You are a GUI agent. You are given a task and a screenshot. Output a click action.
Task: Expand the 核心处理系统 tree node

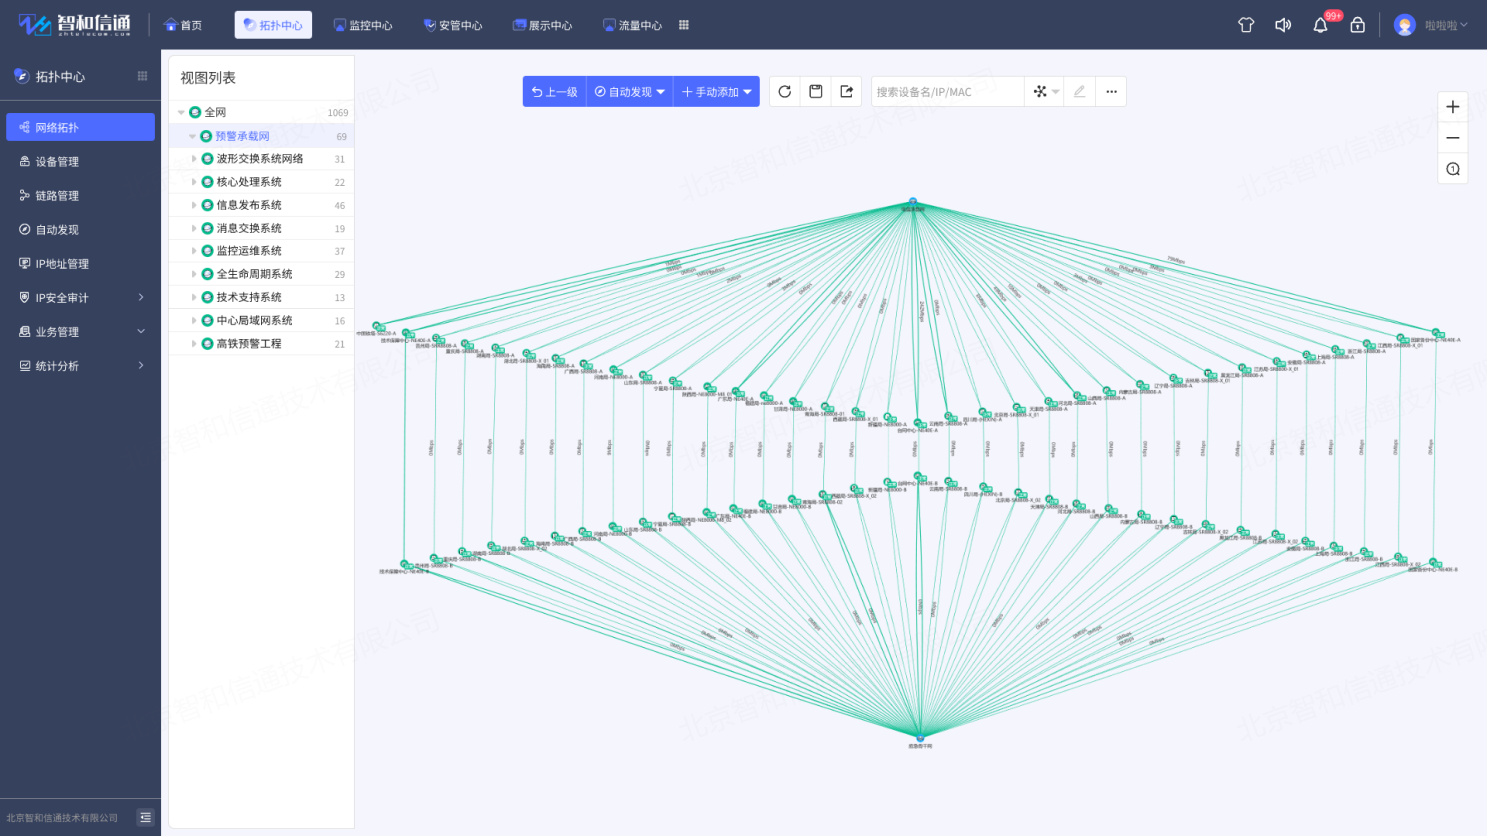coord(194,182)
